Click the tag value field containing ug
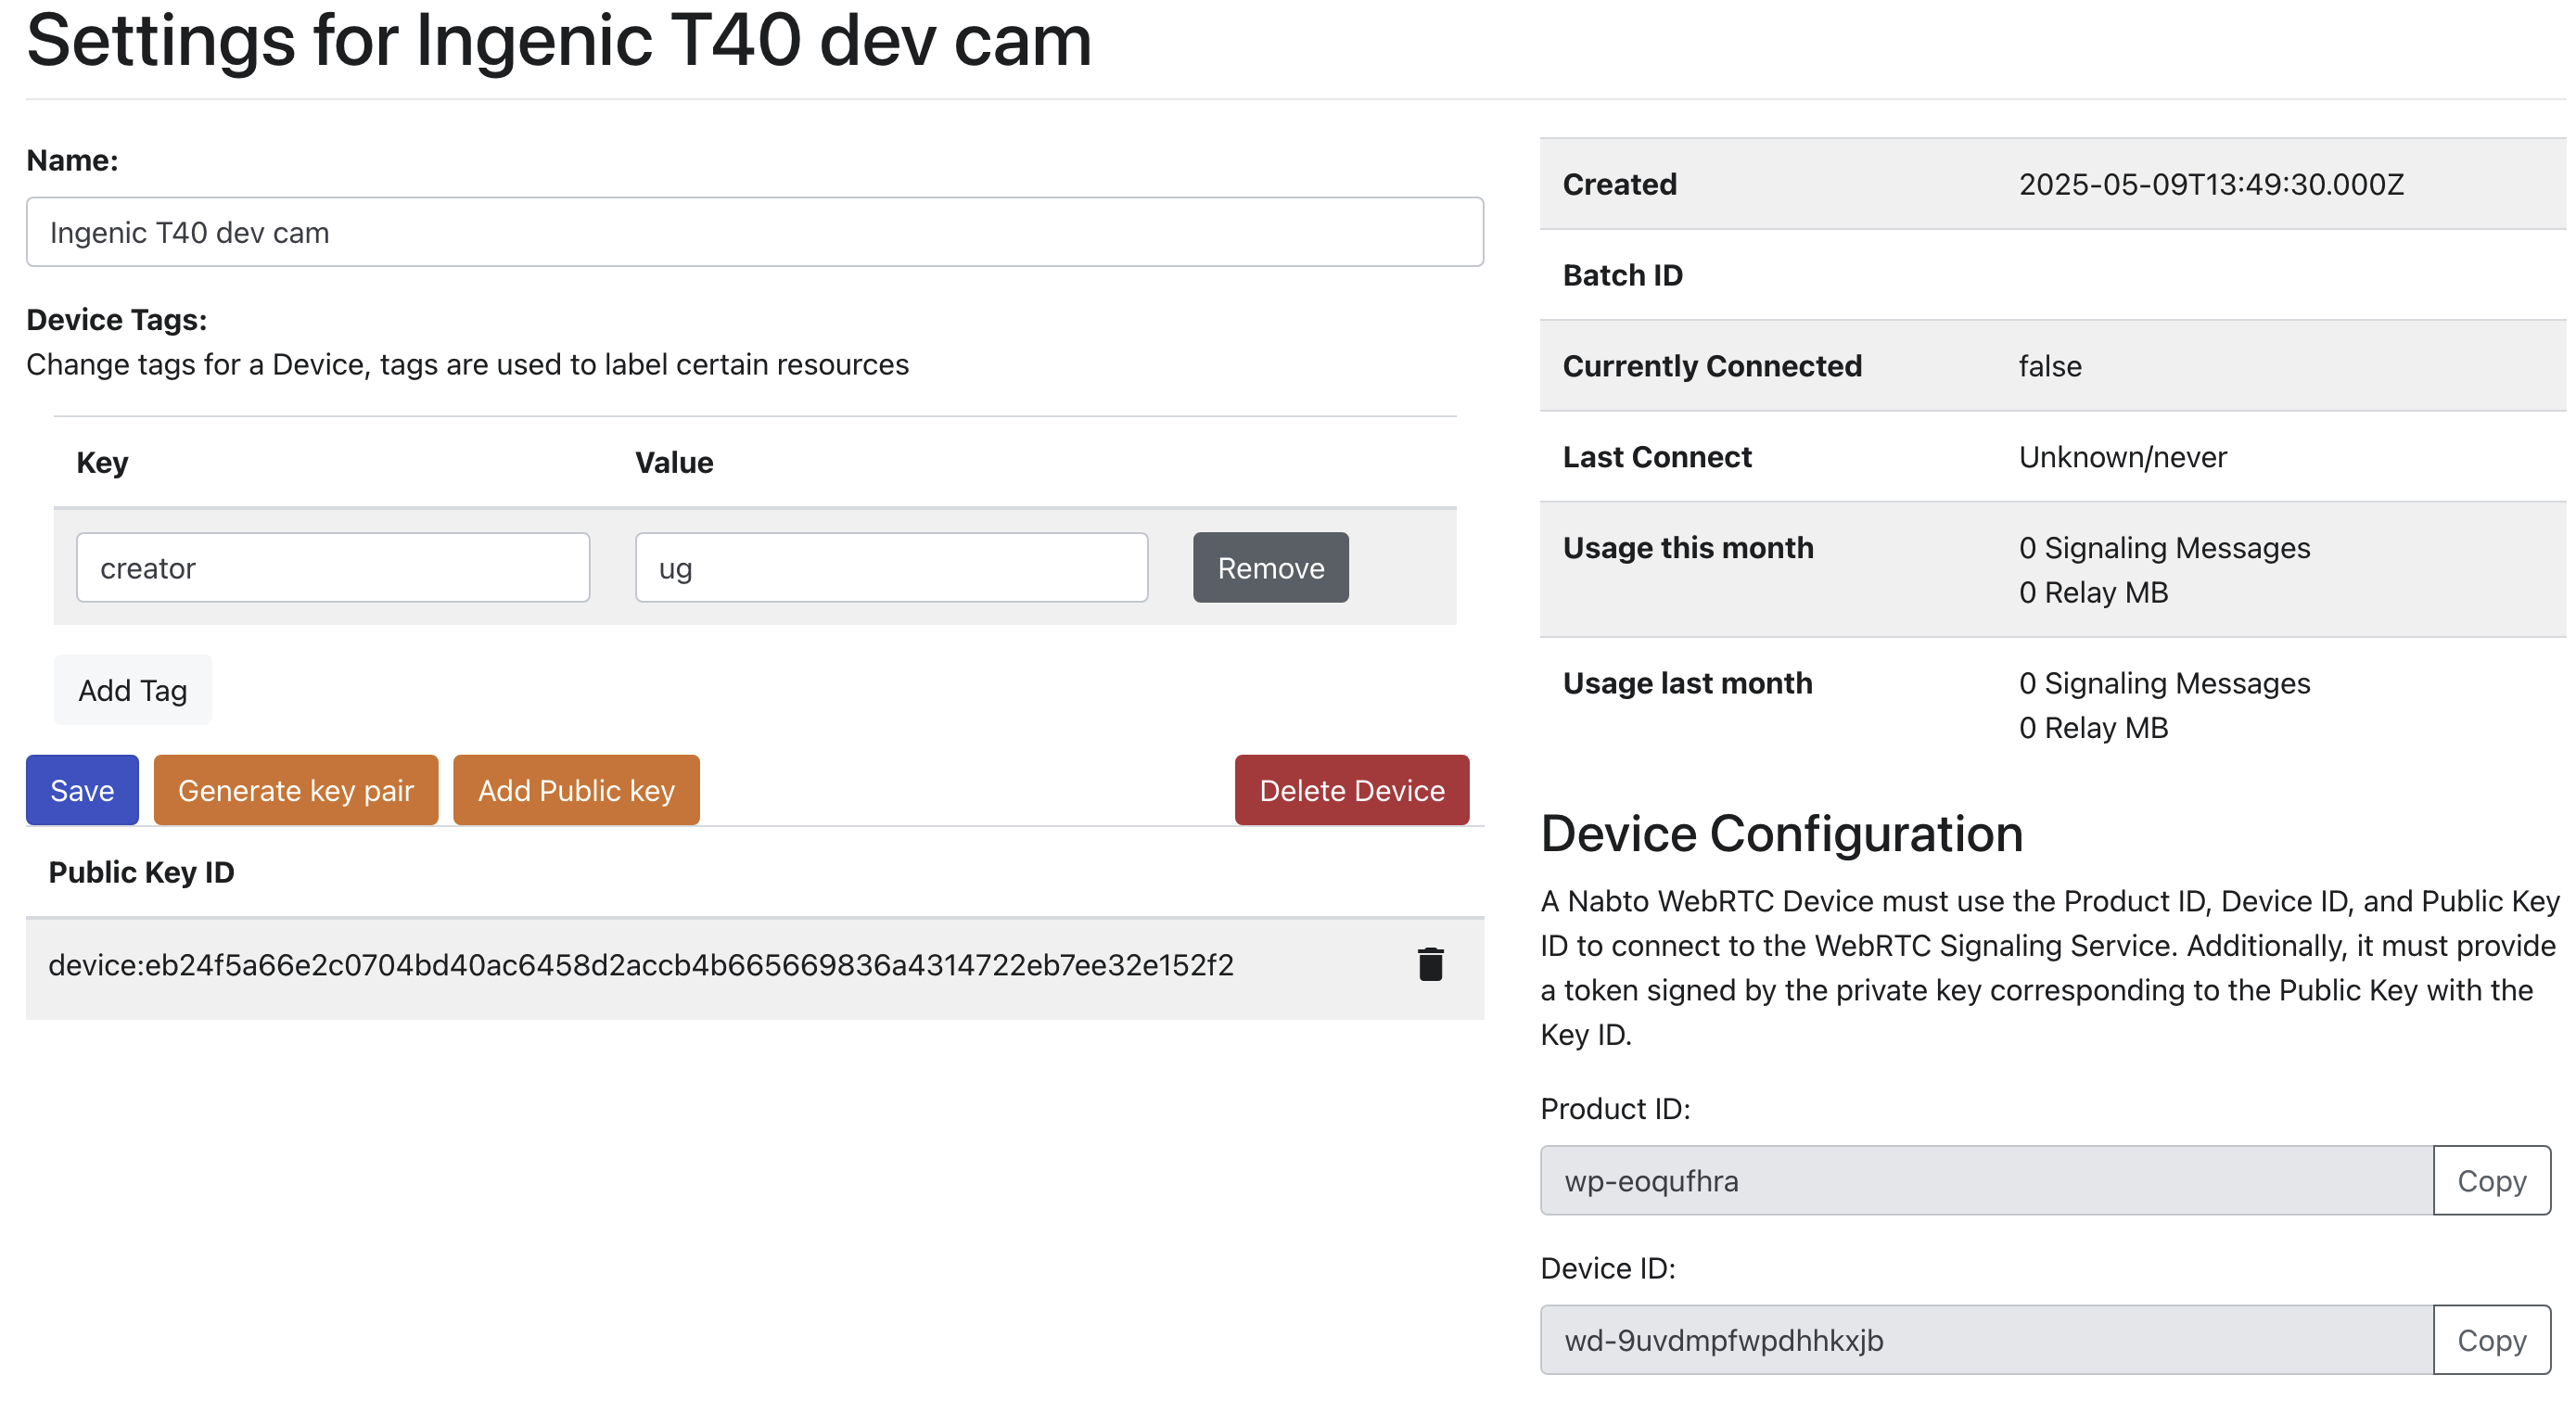 coord(890,567)
